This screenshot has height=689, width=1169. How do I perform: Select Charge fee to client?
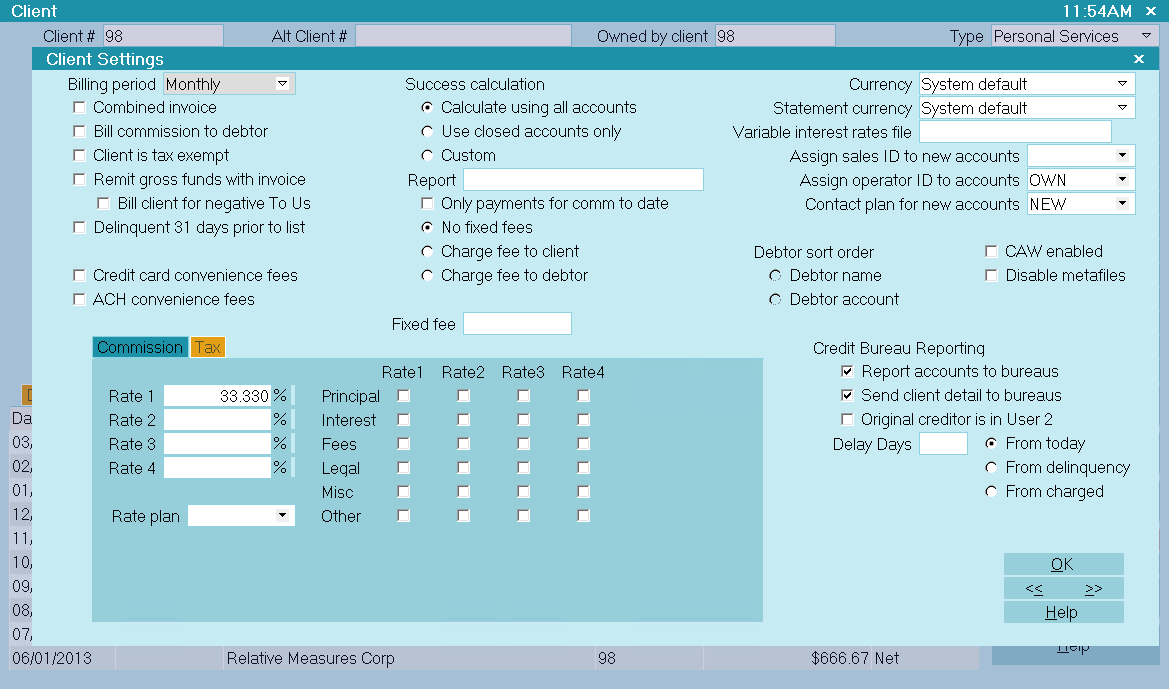(x=427, y=251)
